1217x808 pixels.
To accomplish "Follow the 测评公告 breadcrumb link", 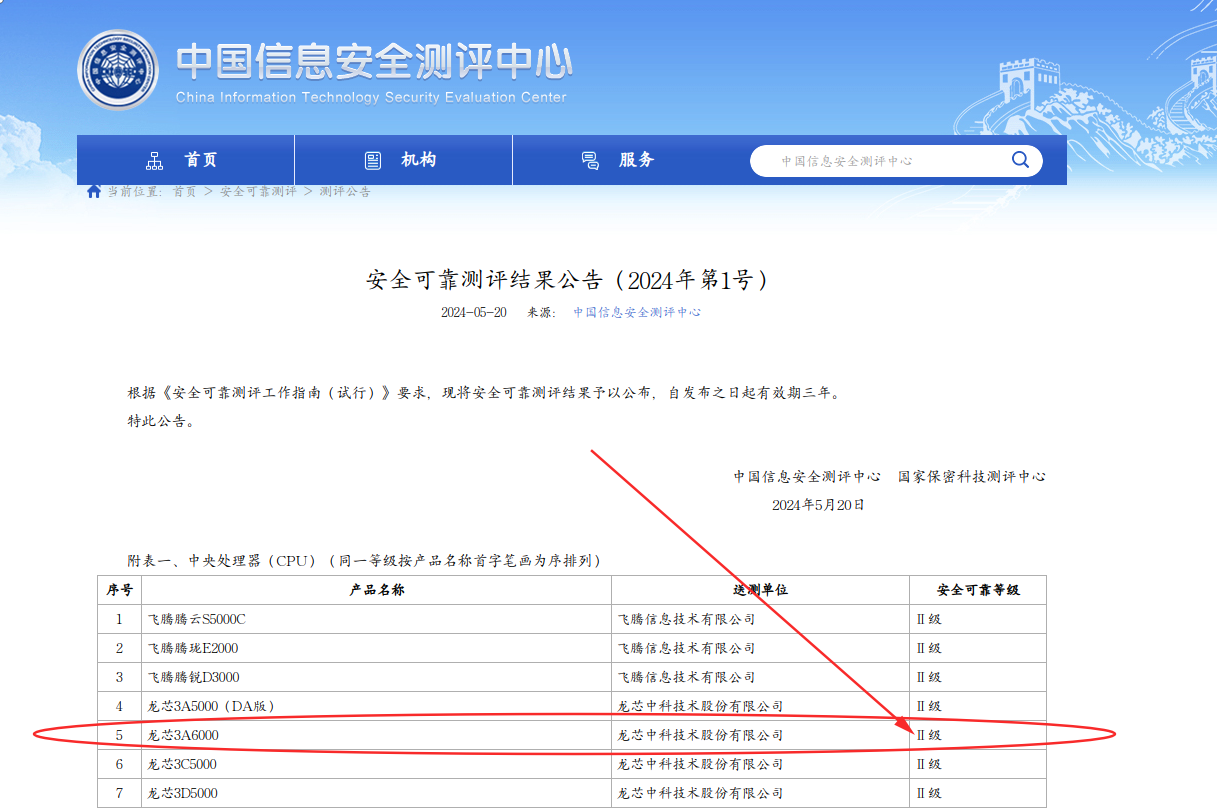I will (x=345, y=191).
